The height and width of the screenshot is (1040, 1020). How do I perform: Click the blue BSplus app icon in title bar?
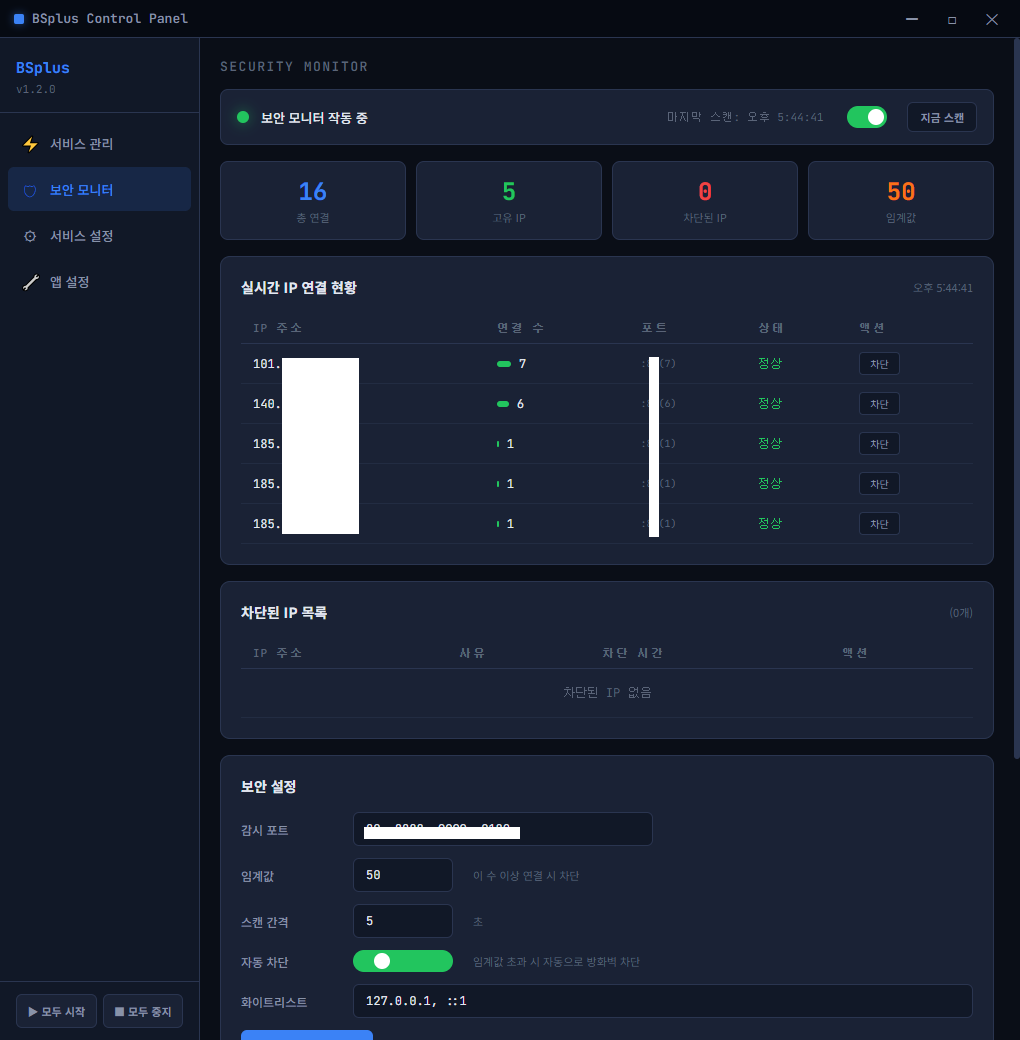[19, 19]
